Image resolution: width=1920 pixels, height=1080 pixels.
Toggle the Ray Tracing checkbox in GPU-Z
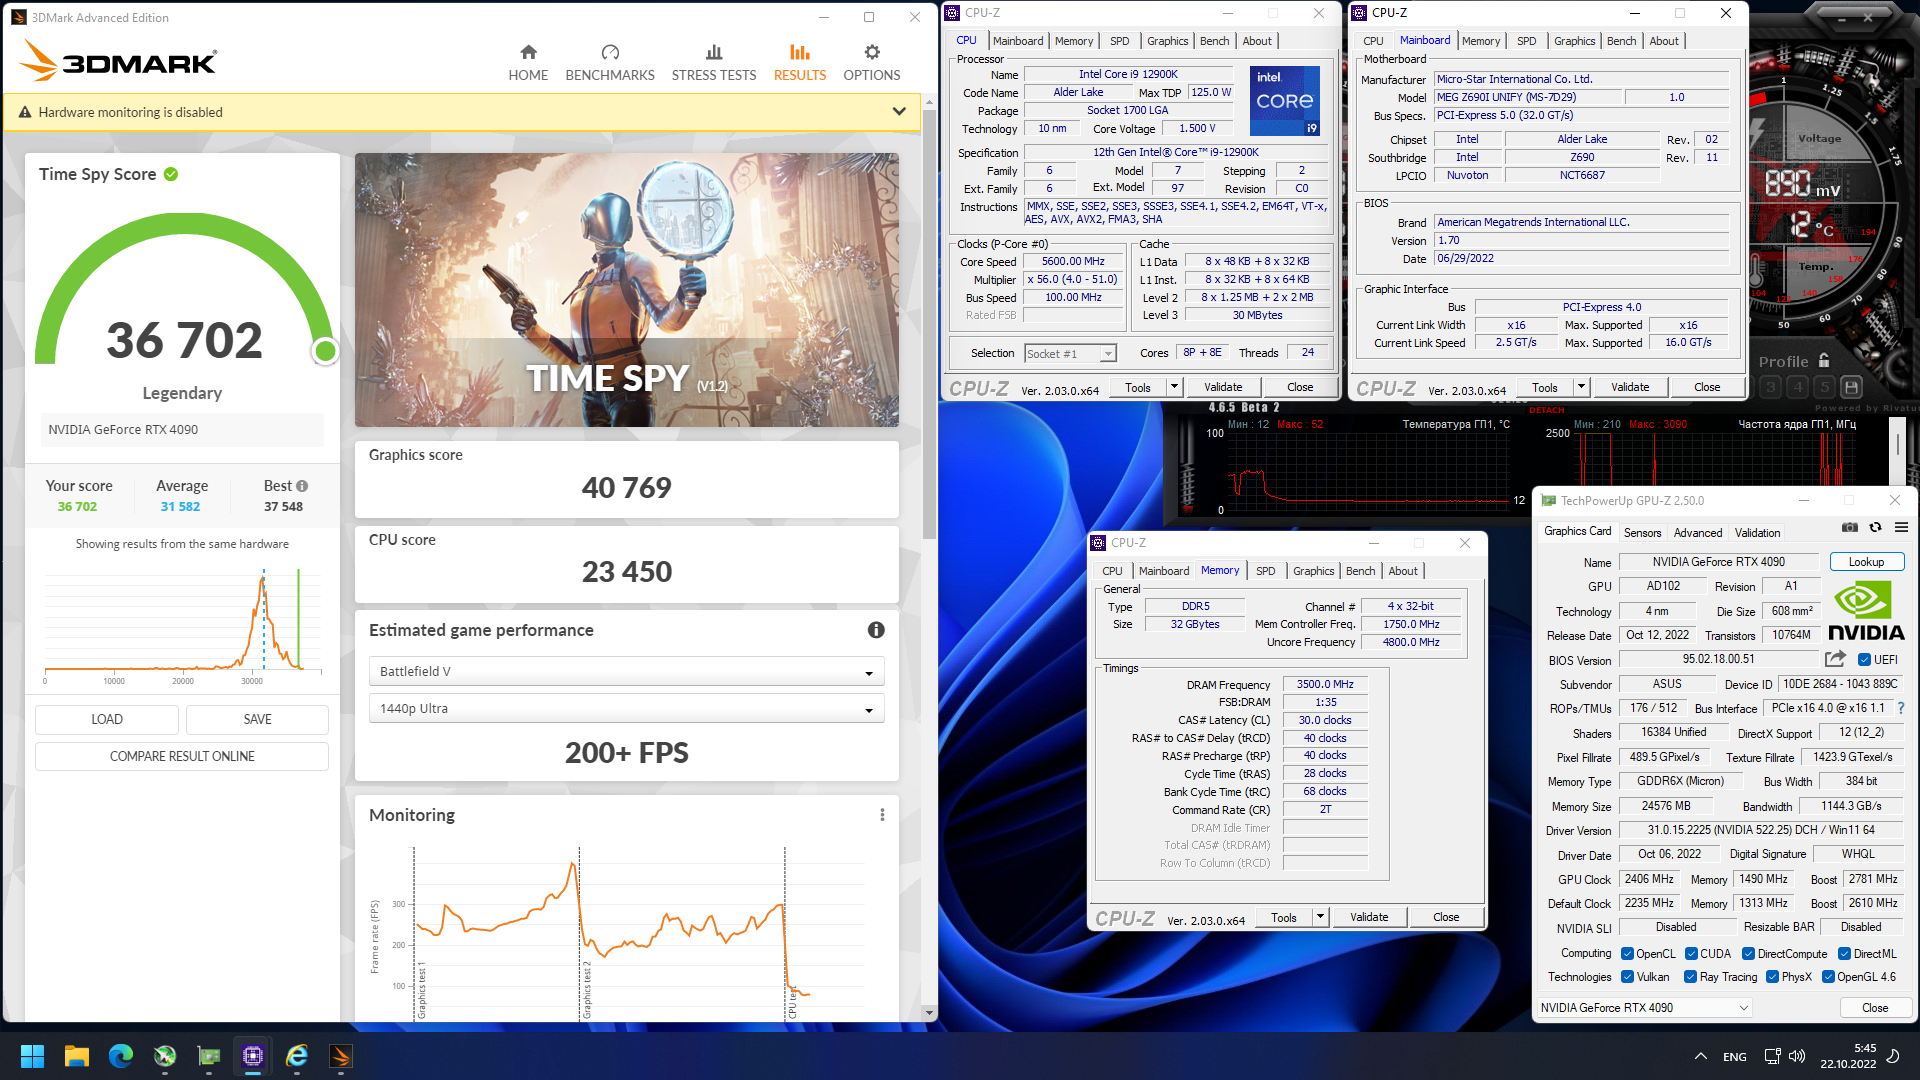click(1690, 977)
